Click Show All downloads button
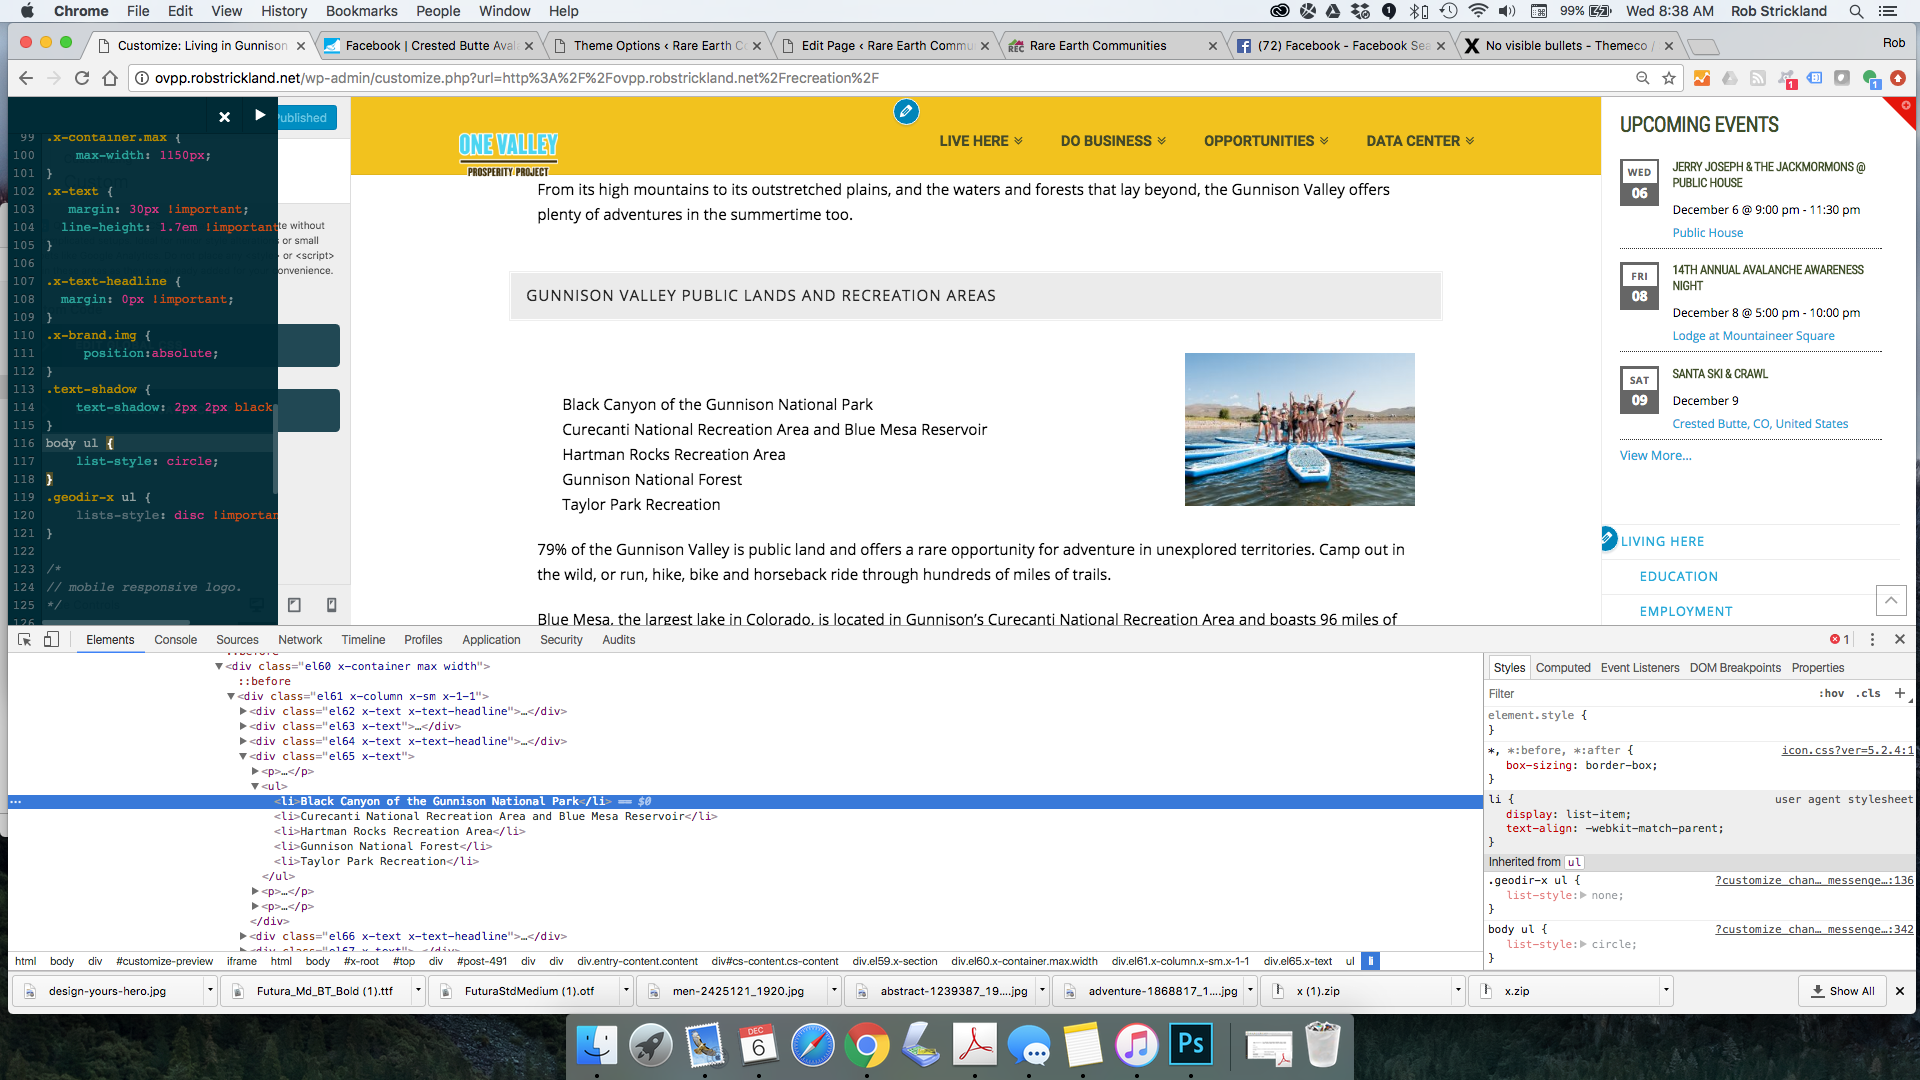 1842,991
